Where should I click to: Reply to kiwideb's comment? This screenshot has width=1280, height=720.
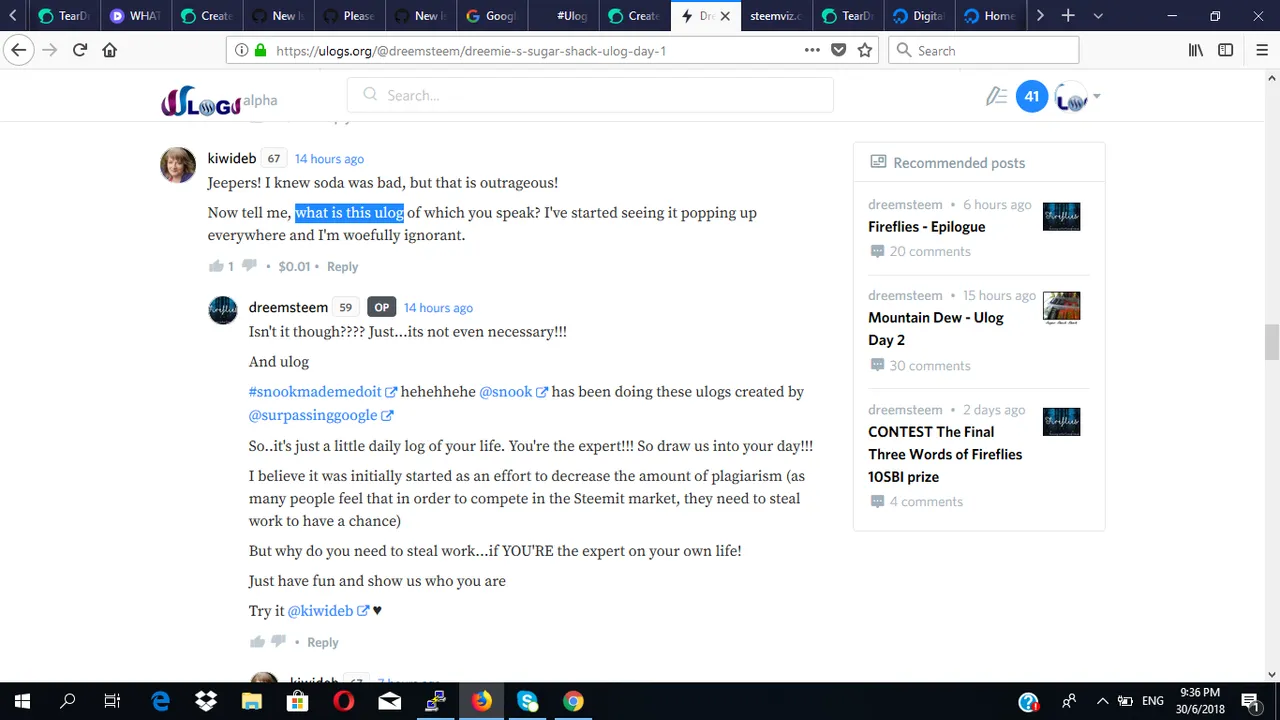[x=342, y=266]
